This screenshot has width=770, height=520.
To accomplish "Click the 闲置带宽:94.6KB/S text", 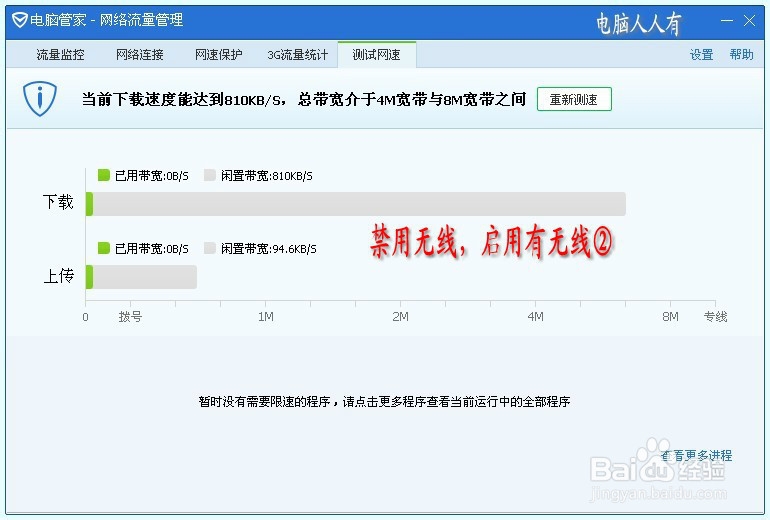I will point(269,249).
